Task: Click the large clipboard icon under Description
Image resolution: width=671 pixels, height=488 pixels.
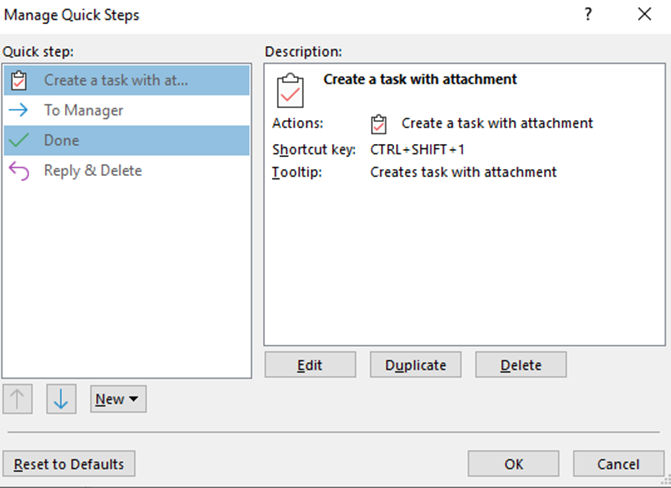Action: pyautogui.click(x=290, y=89)
